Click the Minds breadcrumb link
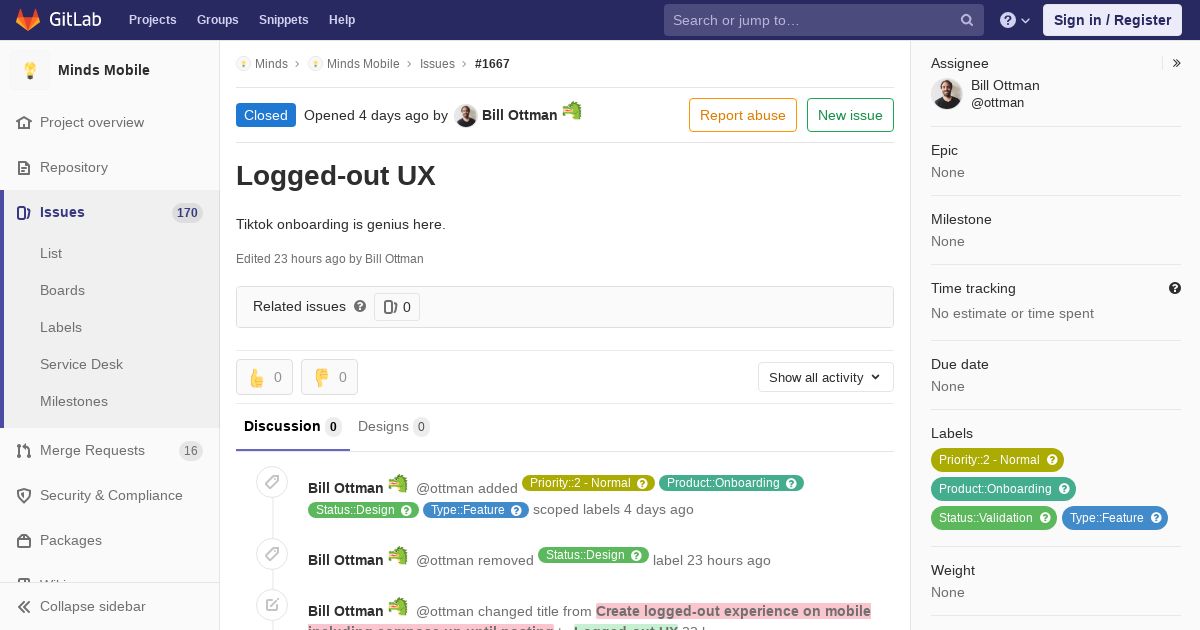 271,63
